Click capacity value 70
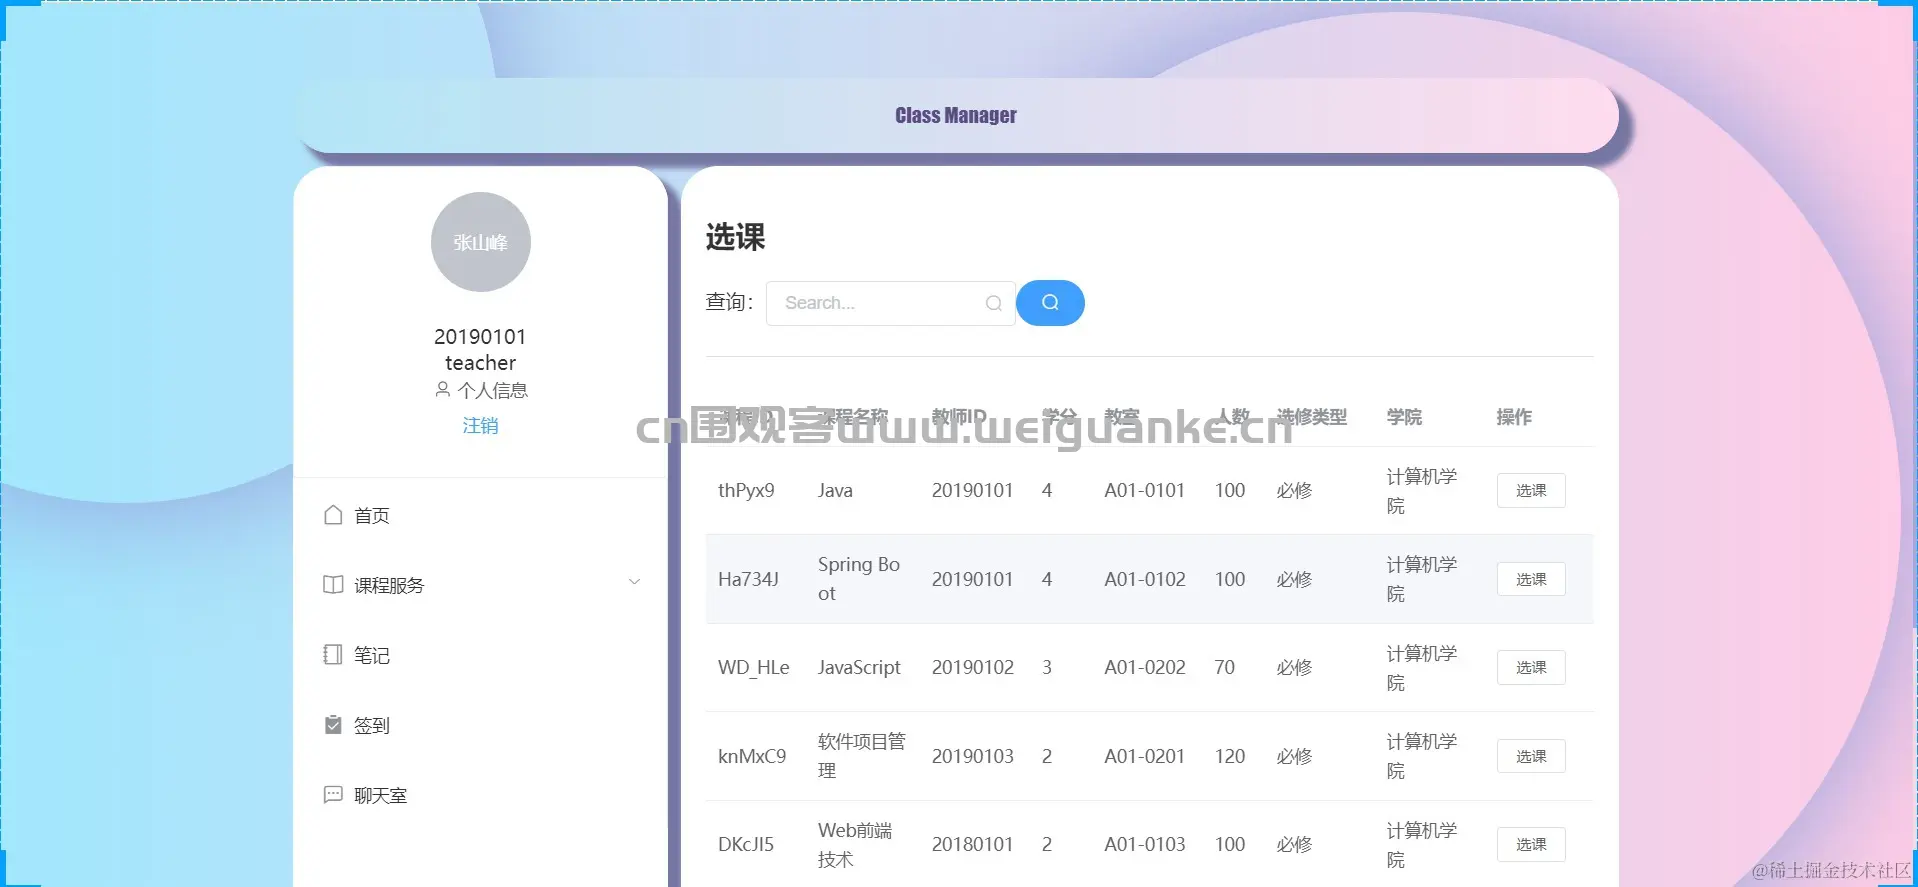This screenshot has height=887, width=1918. tap(1225, 667)
